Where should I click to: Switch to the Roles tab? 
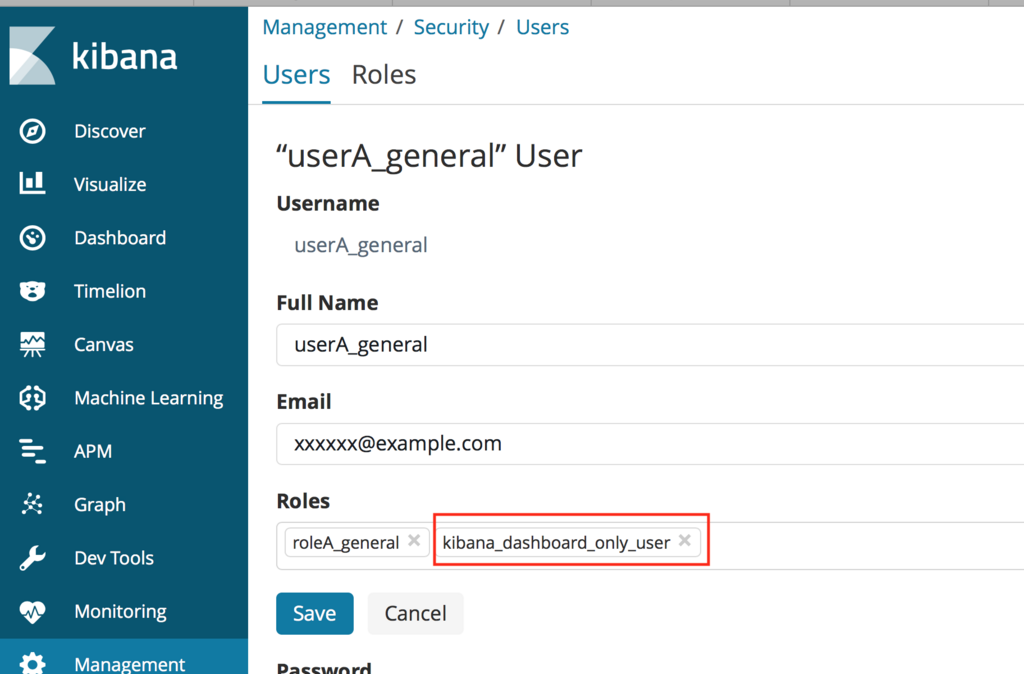[384, 75]
